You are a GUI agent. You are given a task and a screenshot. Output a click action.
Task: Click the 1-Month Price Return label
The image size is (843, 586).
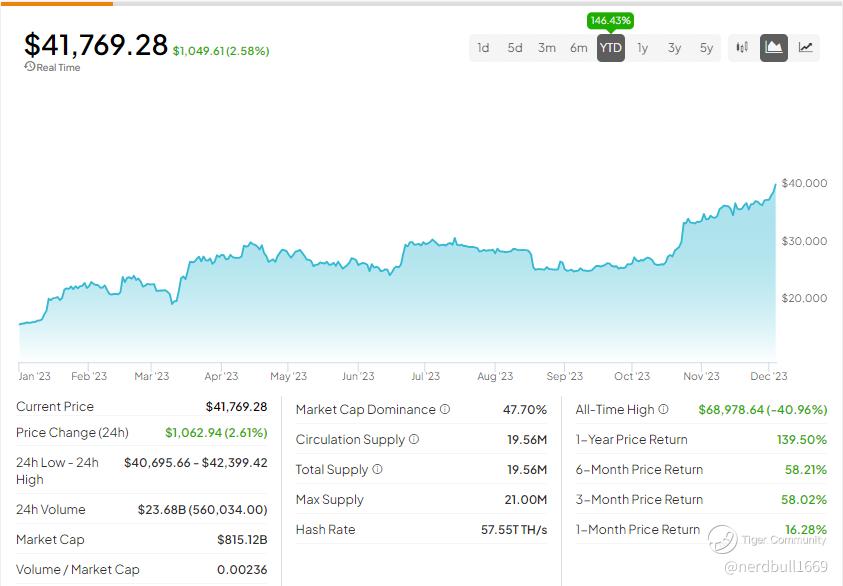[638, 530]
